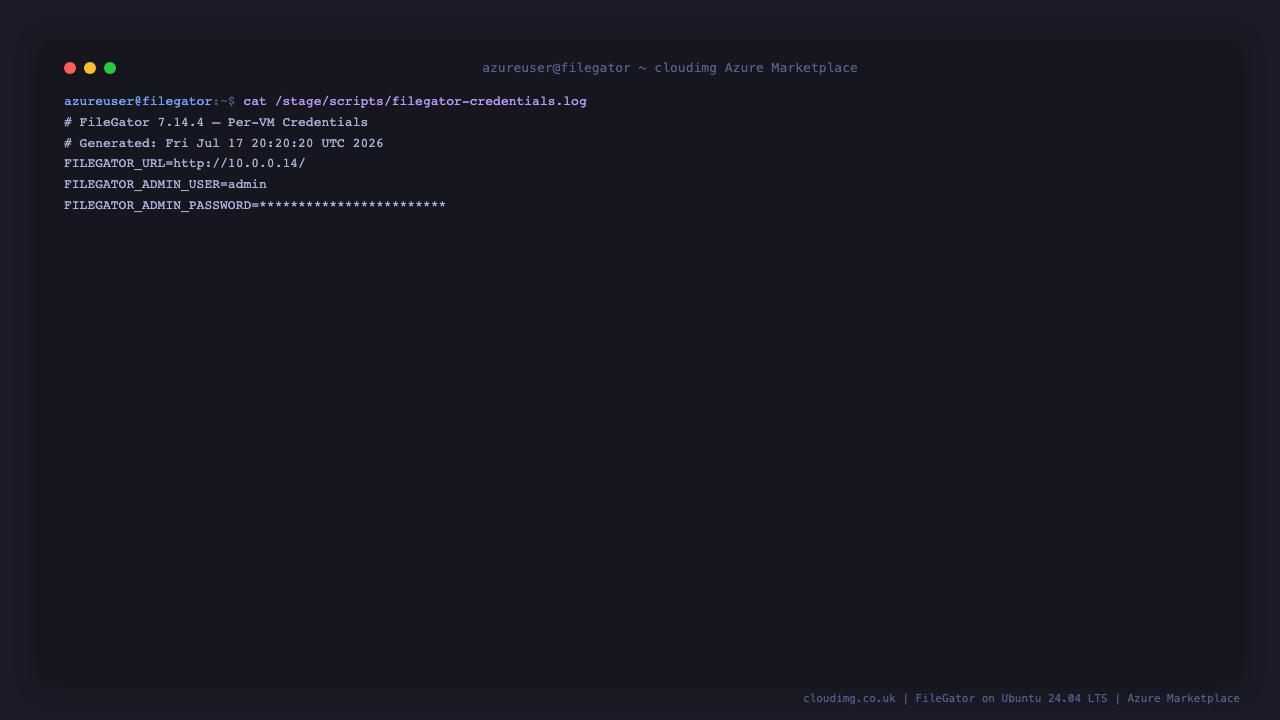Click the yellow minimize window dot
Screen dimensions: 1280x720
click(90, 68)
